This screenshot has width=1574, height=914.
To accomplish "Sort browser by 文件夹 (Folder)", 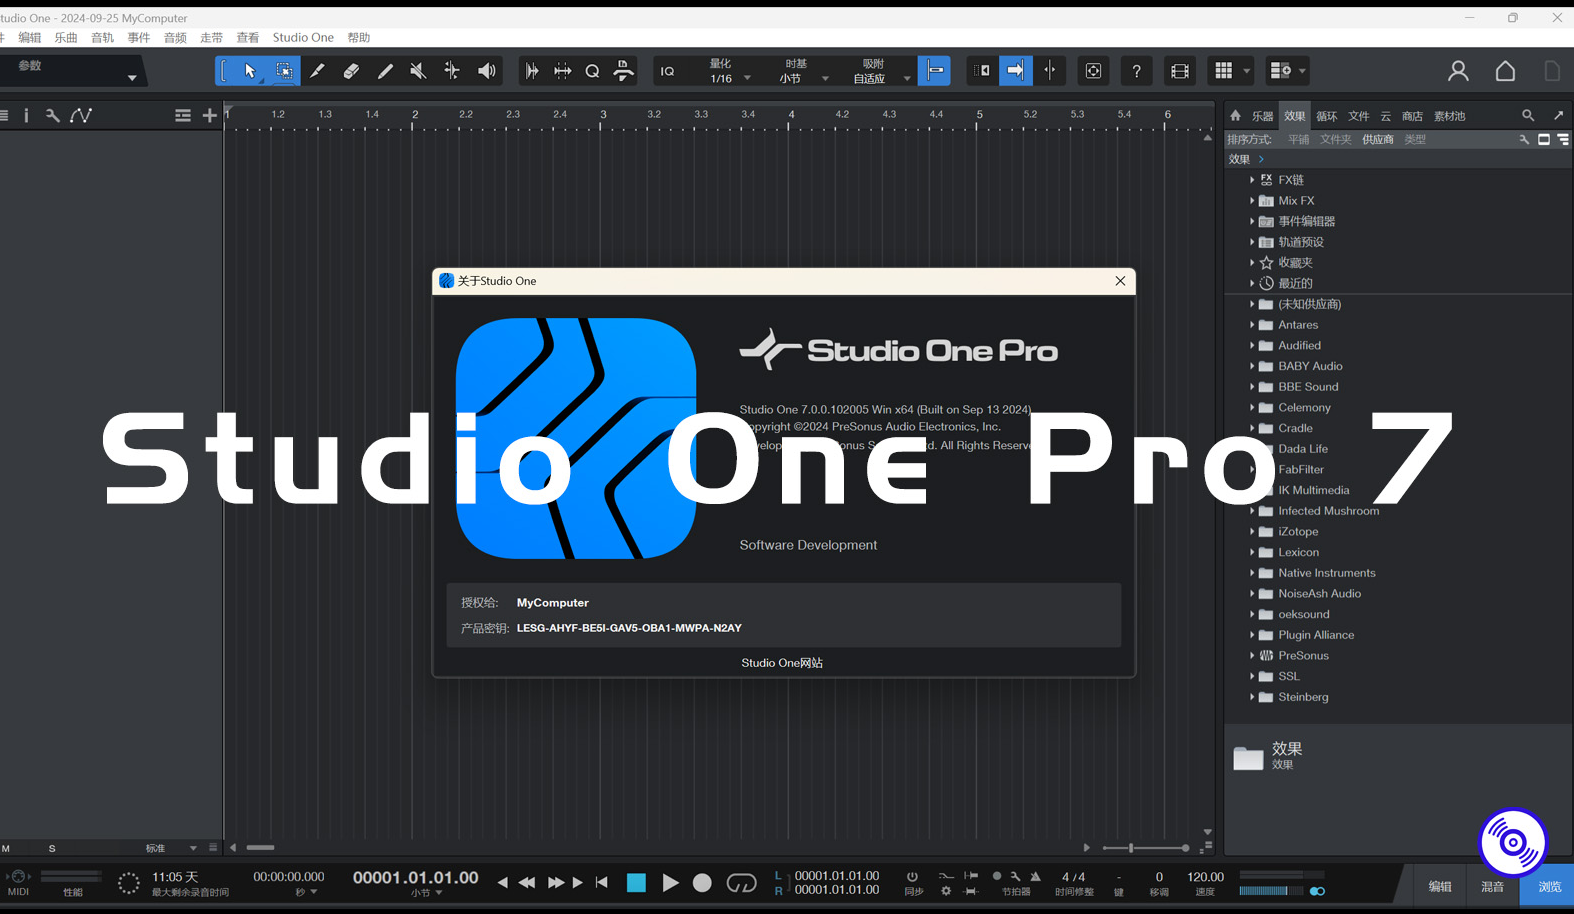I will (x=1335, y=140).
